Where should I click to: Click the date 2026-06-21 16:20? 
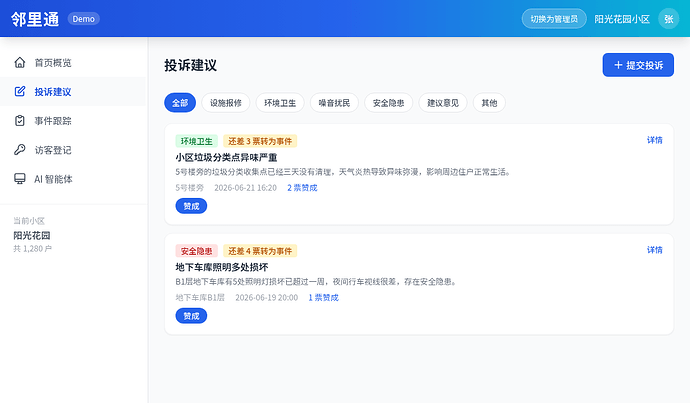coord(246,188)
